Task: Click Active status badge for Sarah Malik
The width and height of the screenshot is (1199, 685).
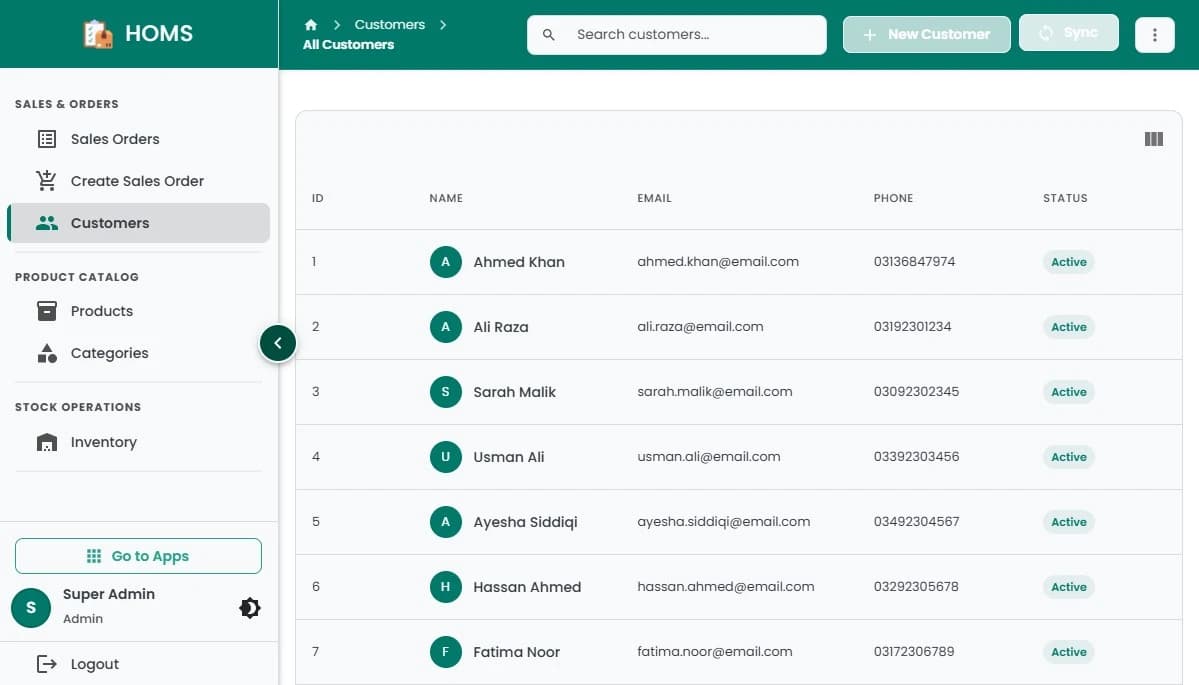Action: pos(1068,392)
